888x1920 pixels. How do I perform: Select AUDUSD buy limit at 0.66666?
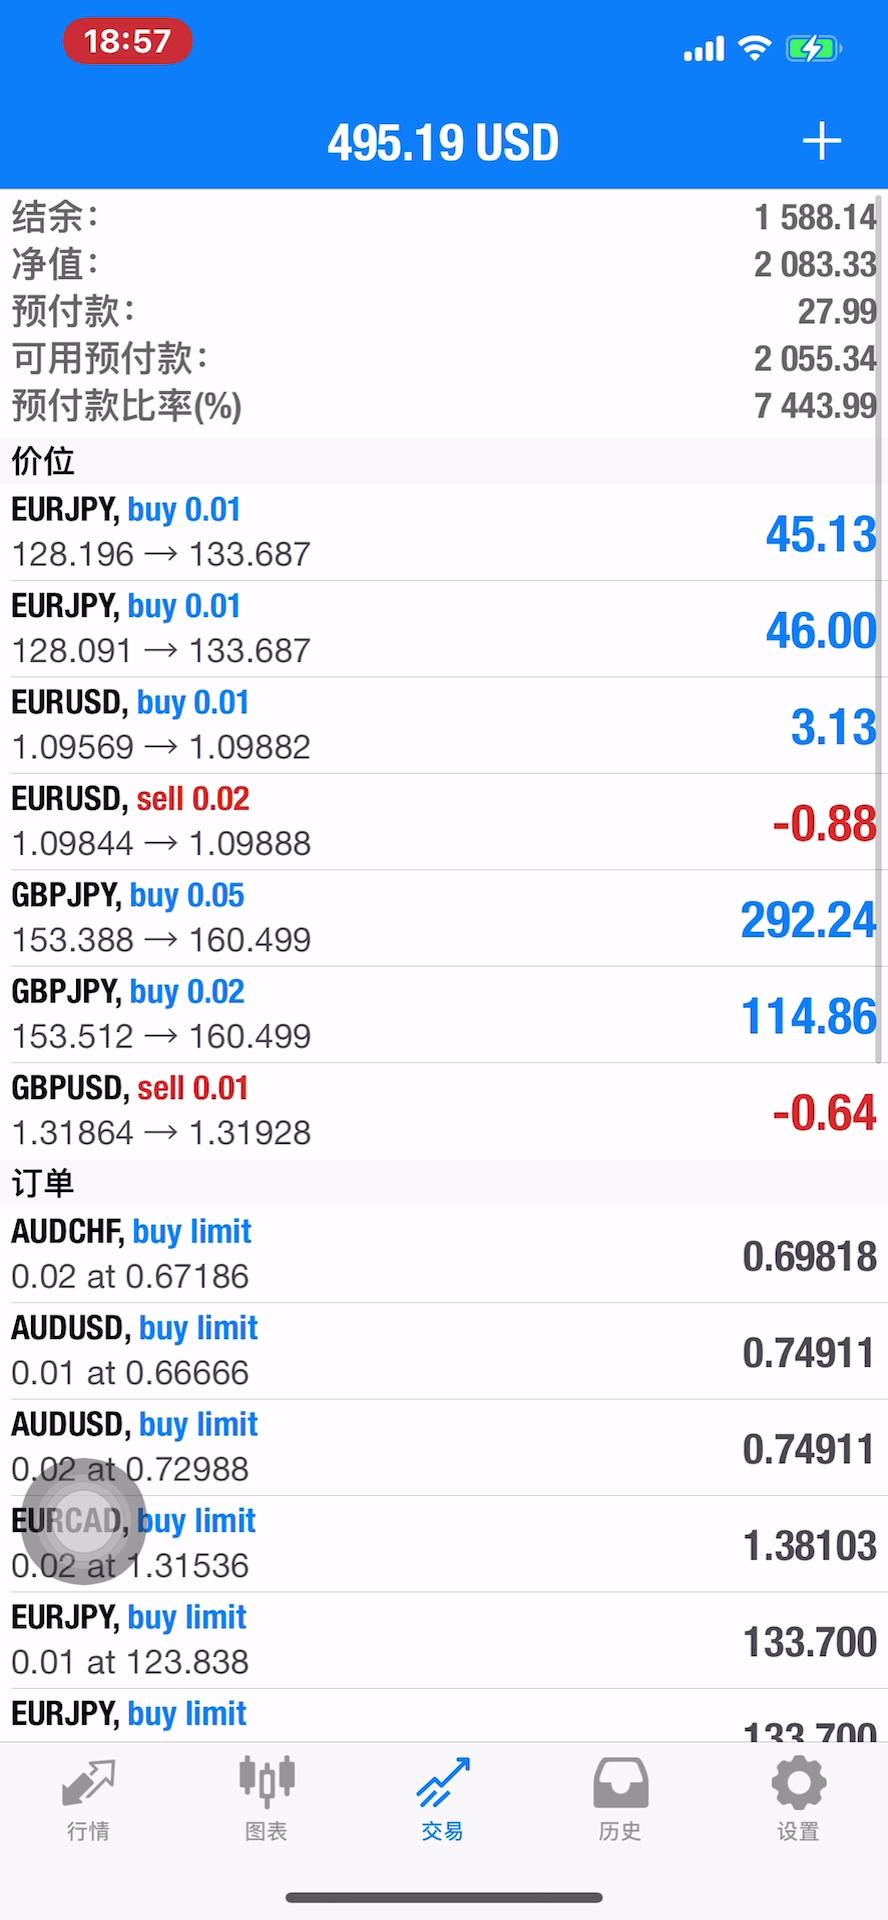pyautogui.click(x=444, y=1350)
